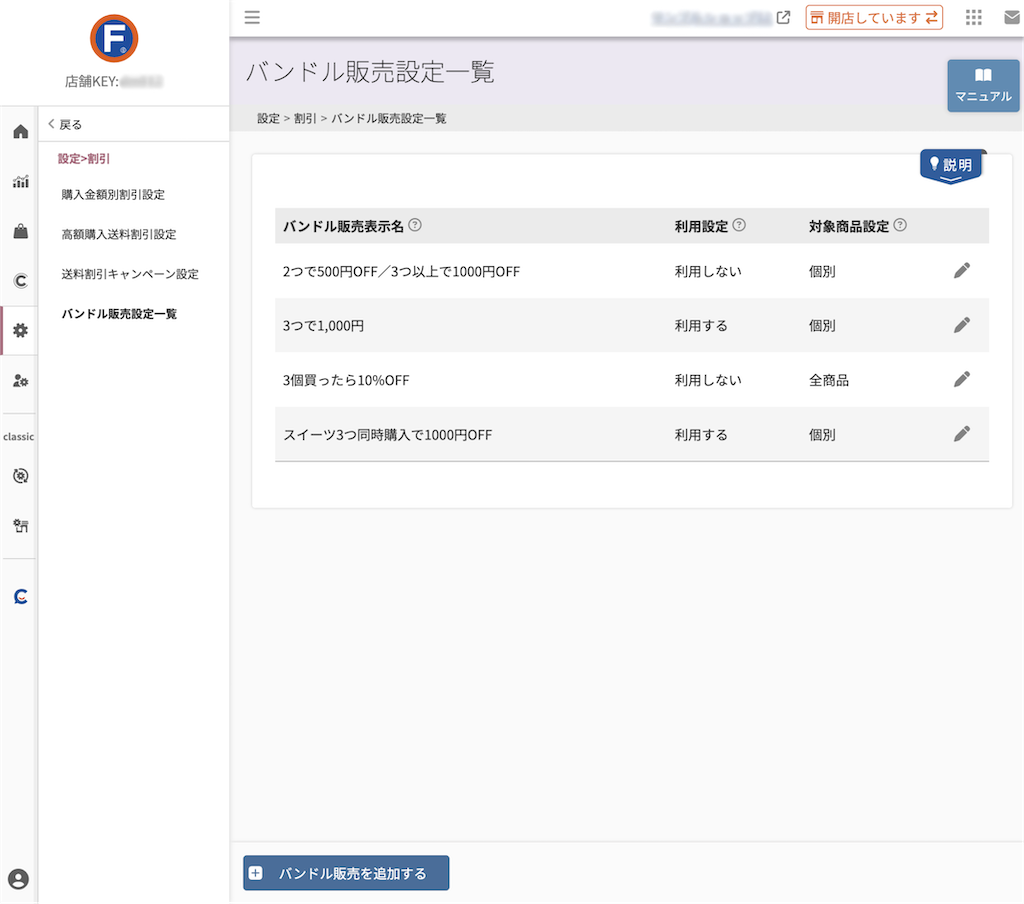Click the 開店しています store status button
This screenshot has width=1024, height=904.
tap(874, 18)
